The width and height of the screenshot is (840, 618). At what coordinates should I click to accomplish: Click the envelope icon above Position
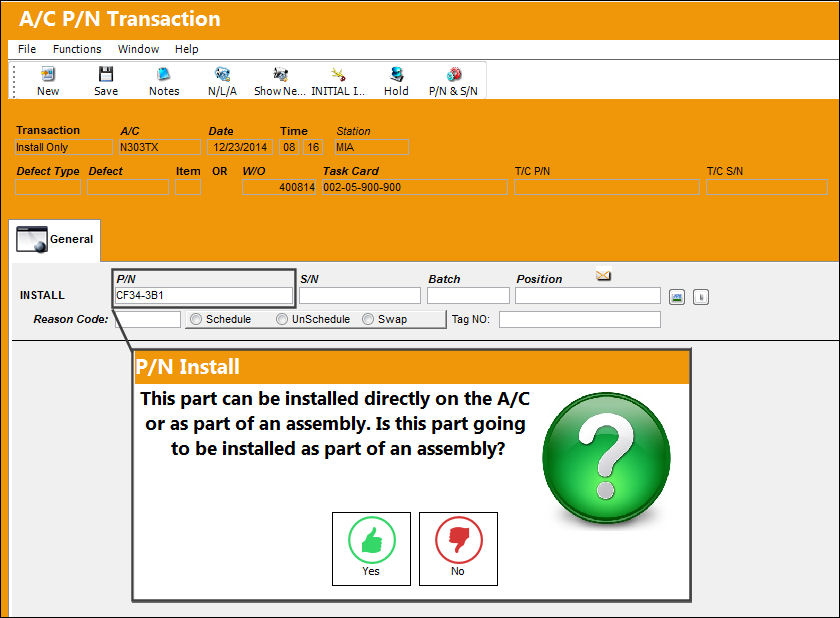click(x=603, y=275)
